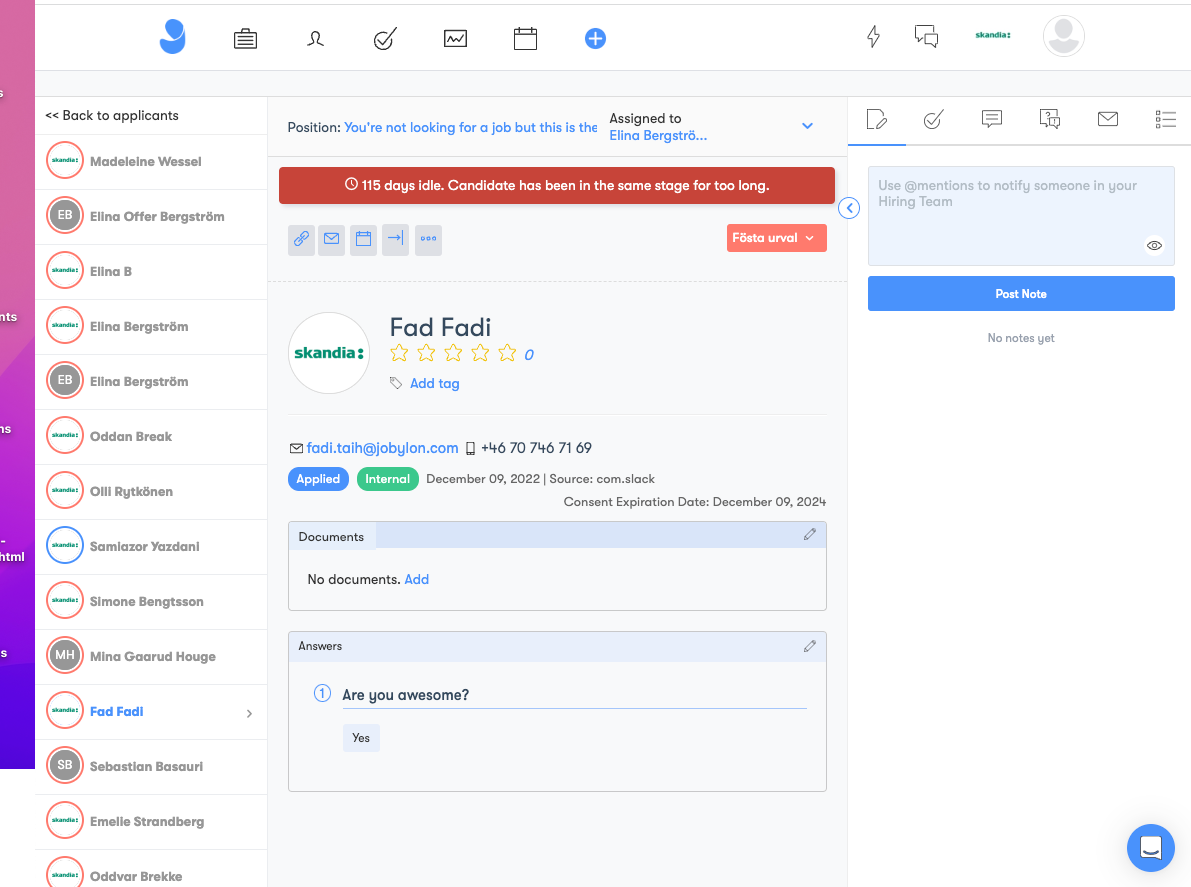Viewport: 1191px width, 887px height.
Task: Select applicant Emelie Strandberg
Action: 151,822
